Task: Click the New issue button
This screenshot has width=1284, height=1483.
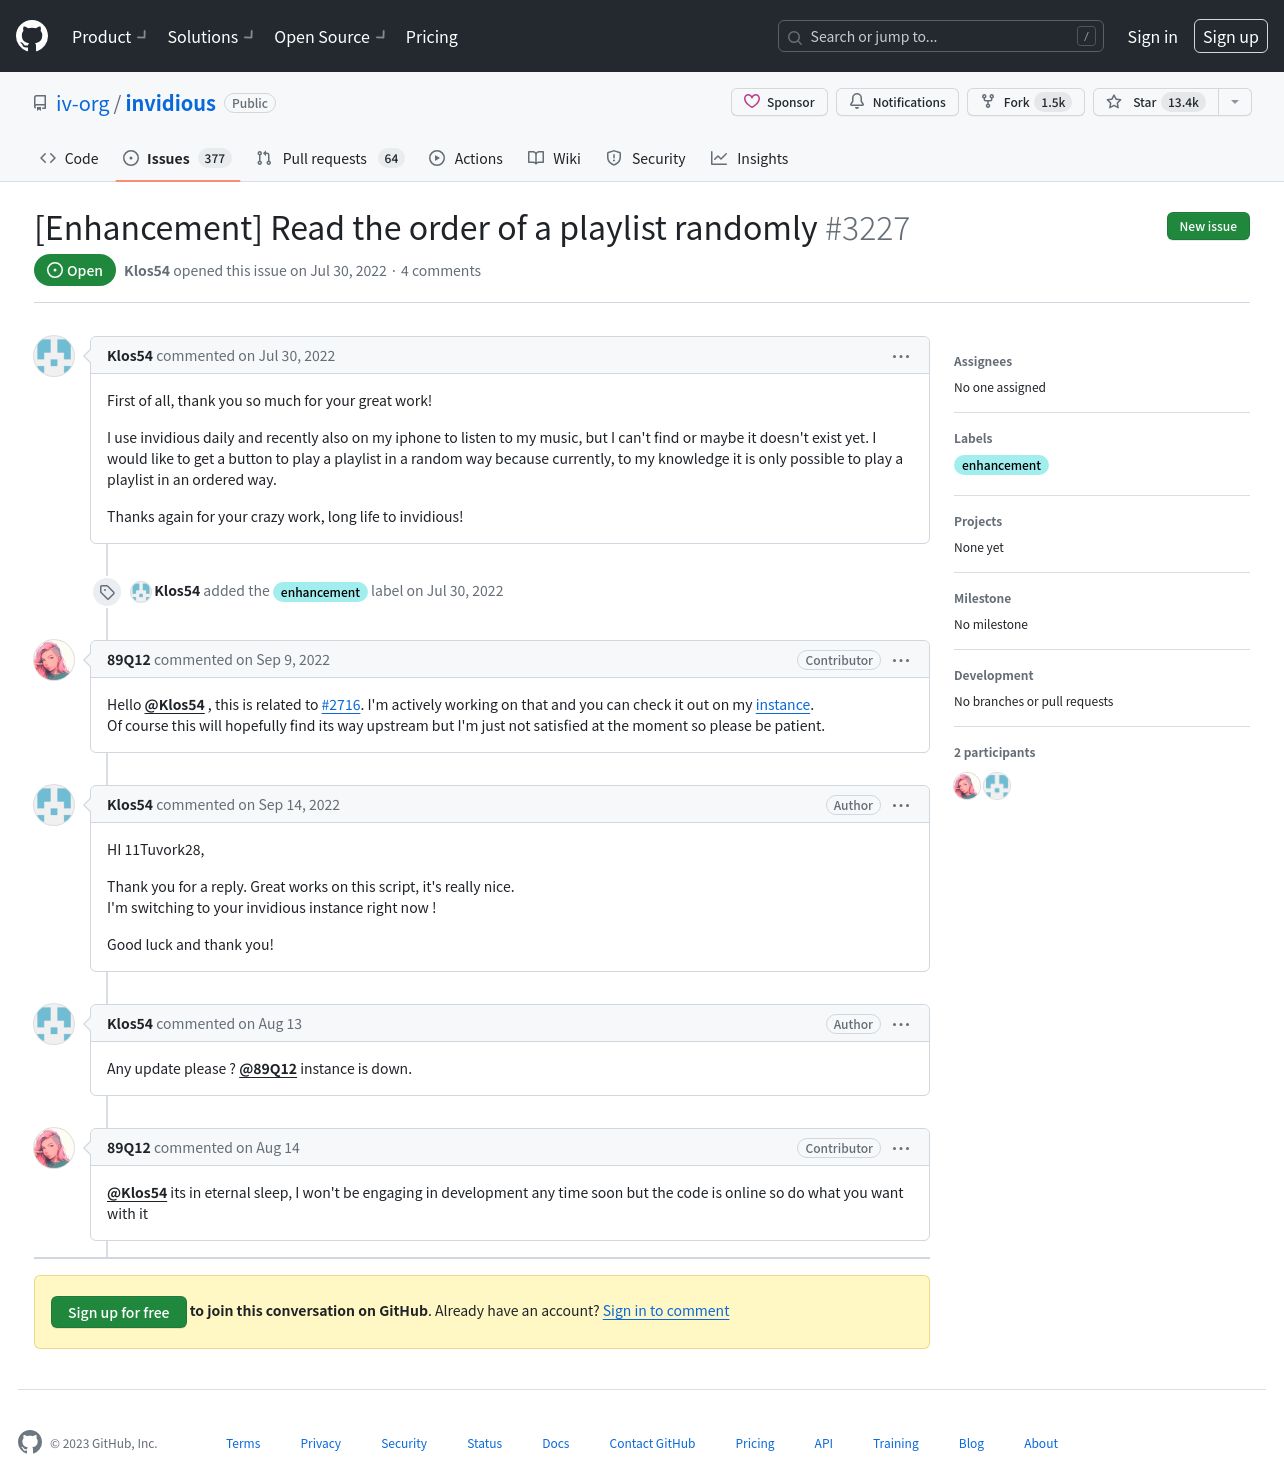Action: (1208, 226)
